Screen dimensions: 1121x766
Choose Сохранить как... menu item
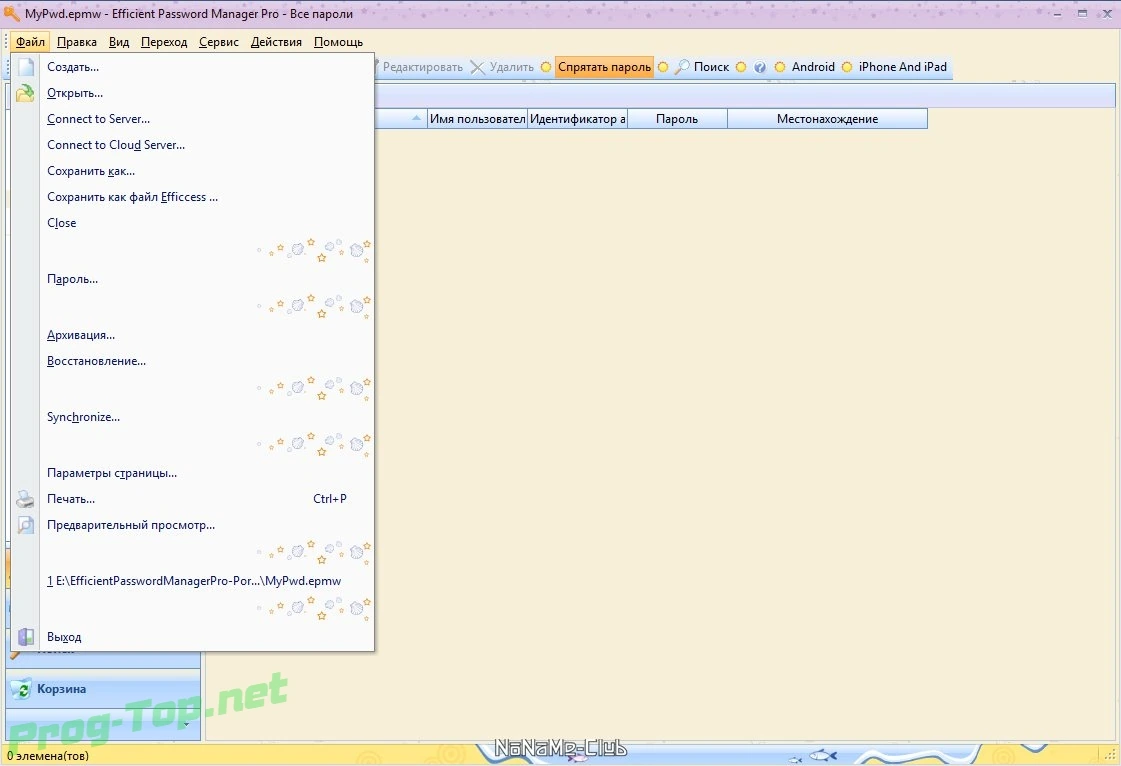point(192,171)
